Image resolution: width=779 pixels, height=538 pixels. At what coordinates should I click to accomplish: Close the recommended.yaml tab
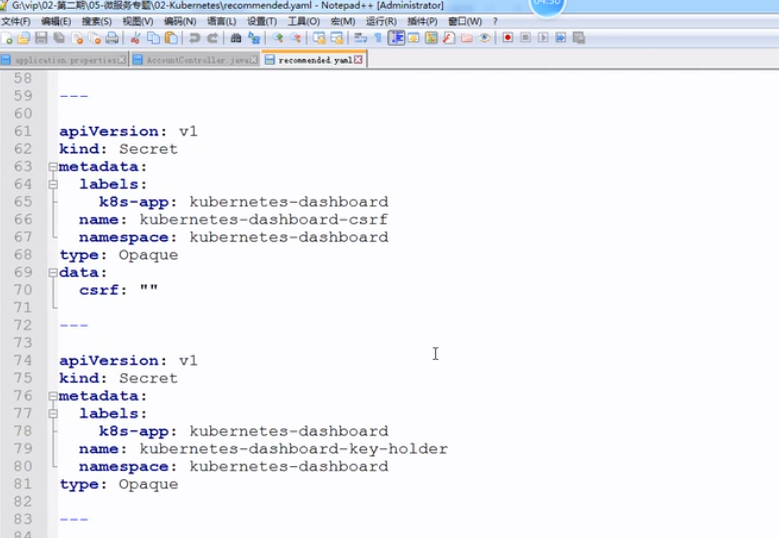tap(358, 60)
